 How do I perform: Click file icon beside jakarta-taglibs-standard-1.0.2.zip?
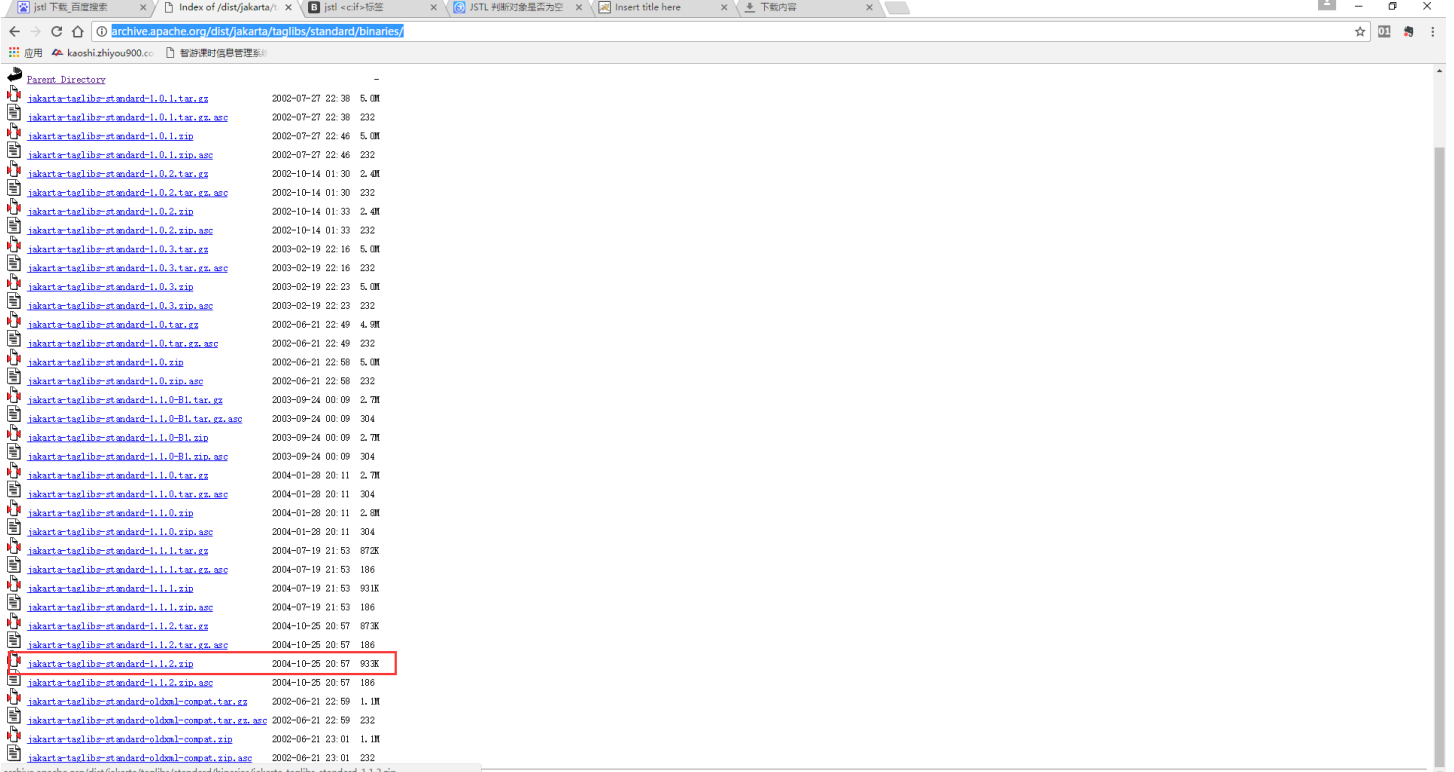14,207
